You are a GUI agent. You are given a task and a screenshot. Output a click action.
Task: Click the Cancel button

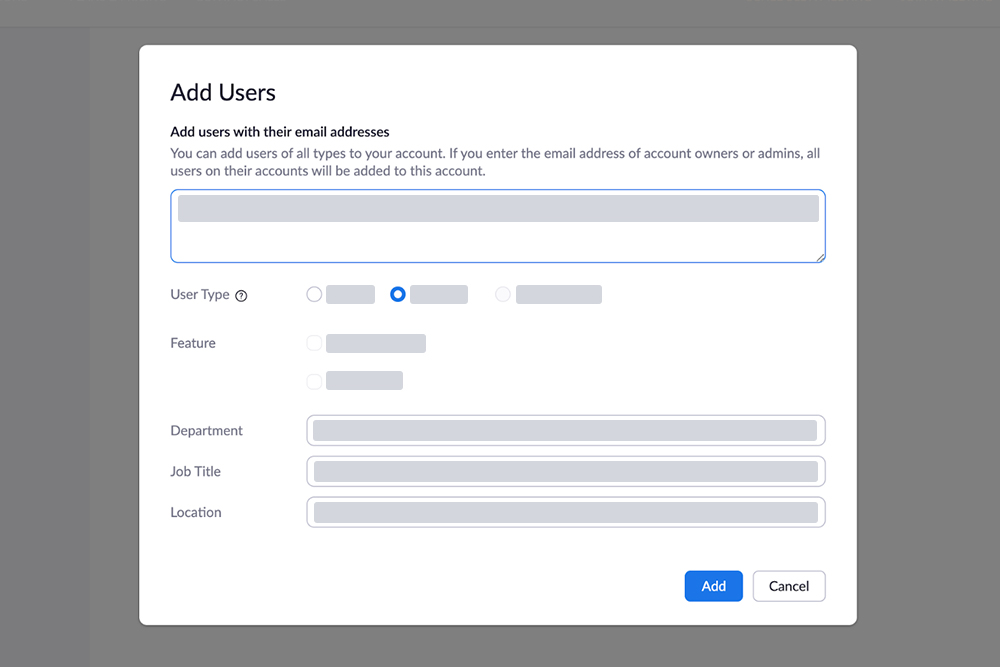[x=788, y=586]
